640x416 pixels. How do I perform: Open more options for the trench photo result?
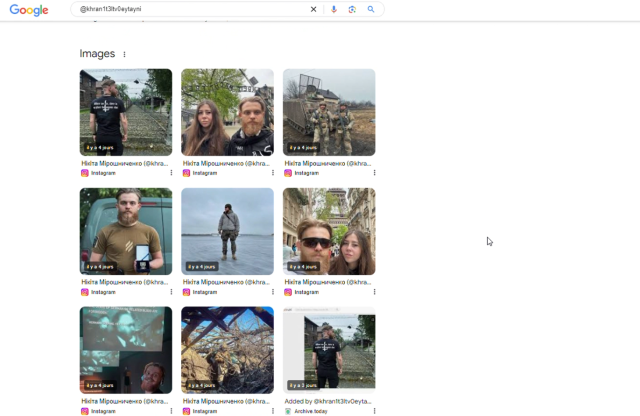pyautogui.click(x=273, y=411)
